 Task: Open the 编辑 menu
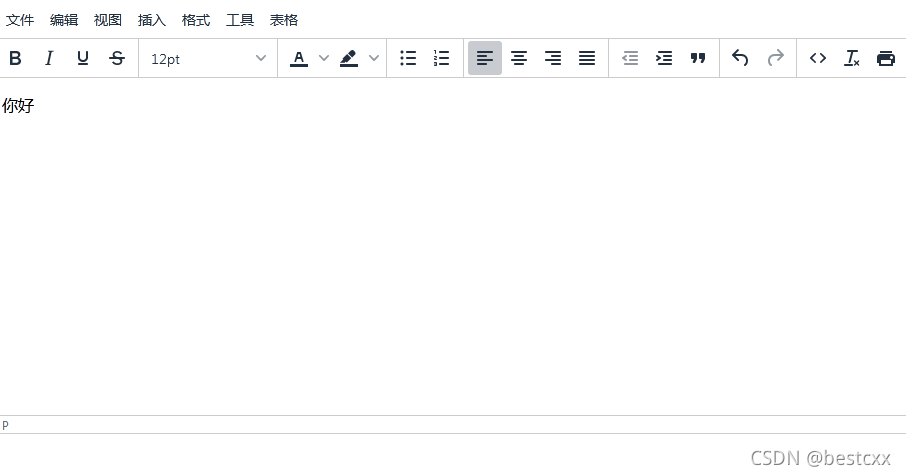(x=64, y=20)
